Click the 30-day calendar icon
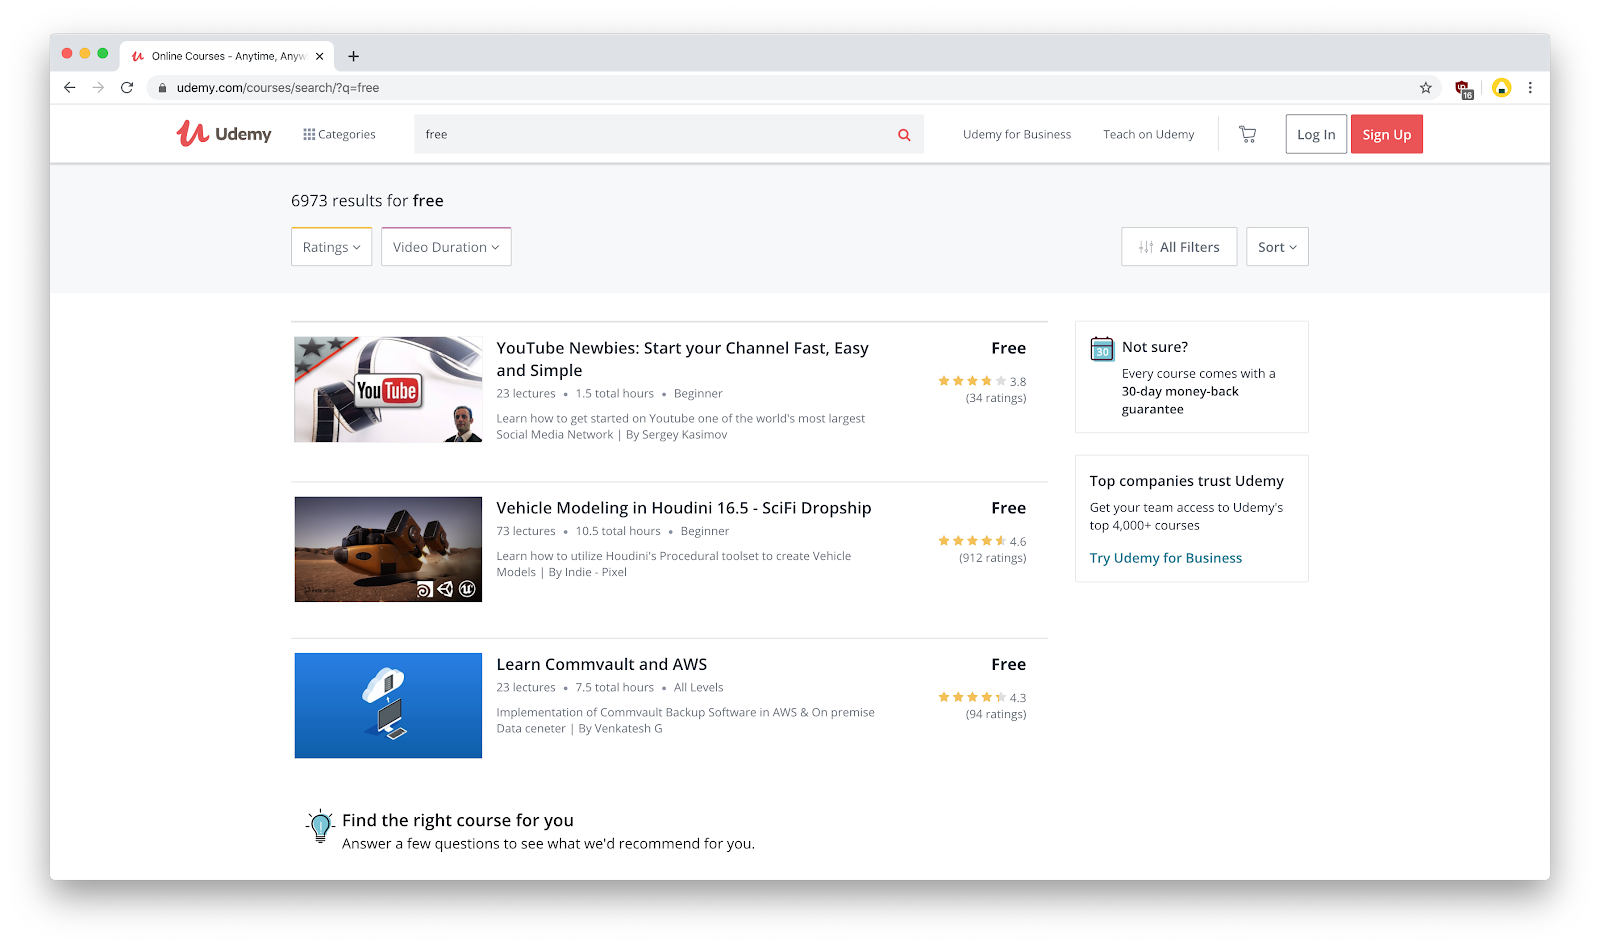The width and height of the screenshot is (1600, 946). pos(1102,348)
